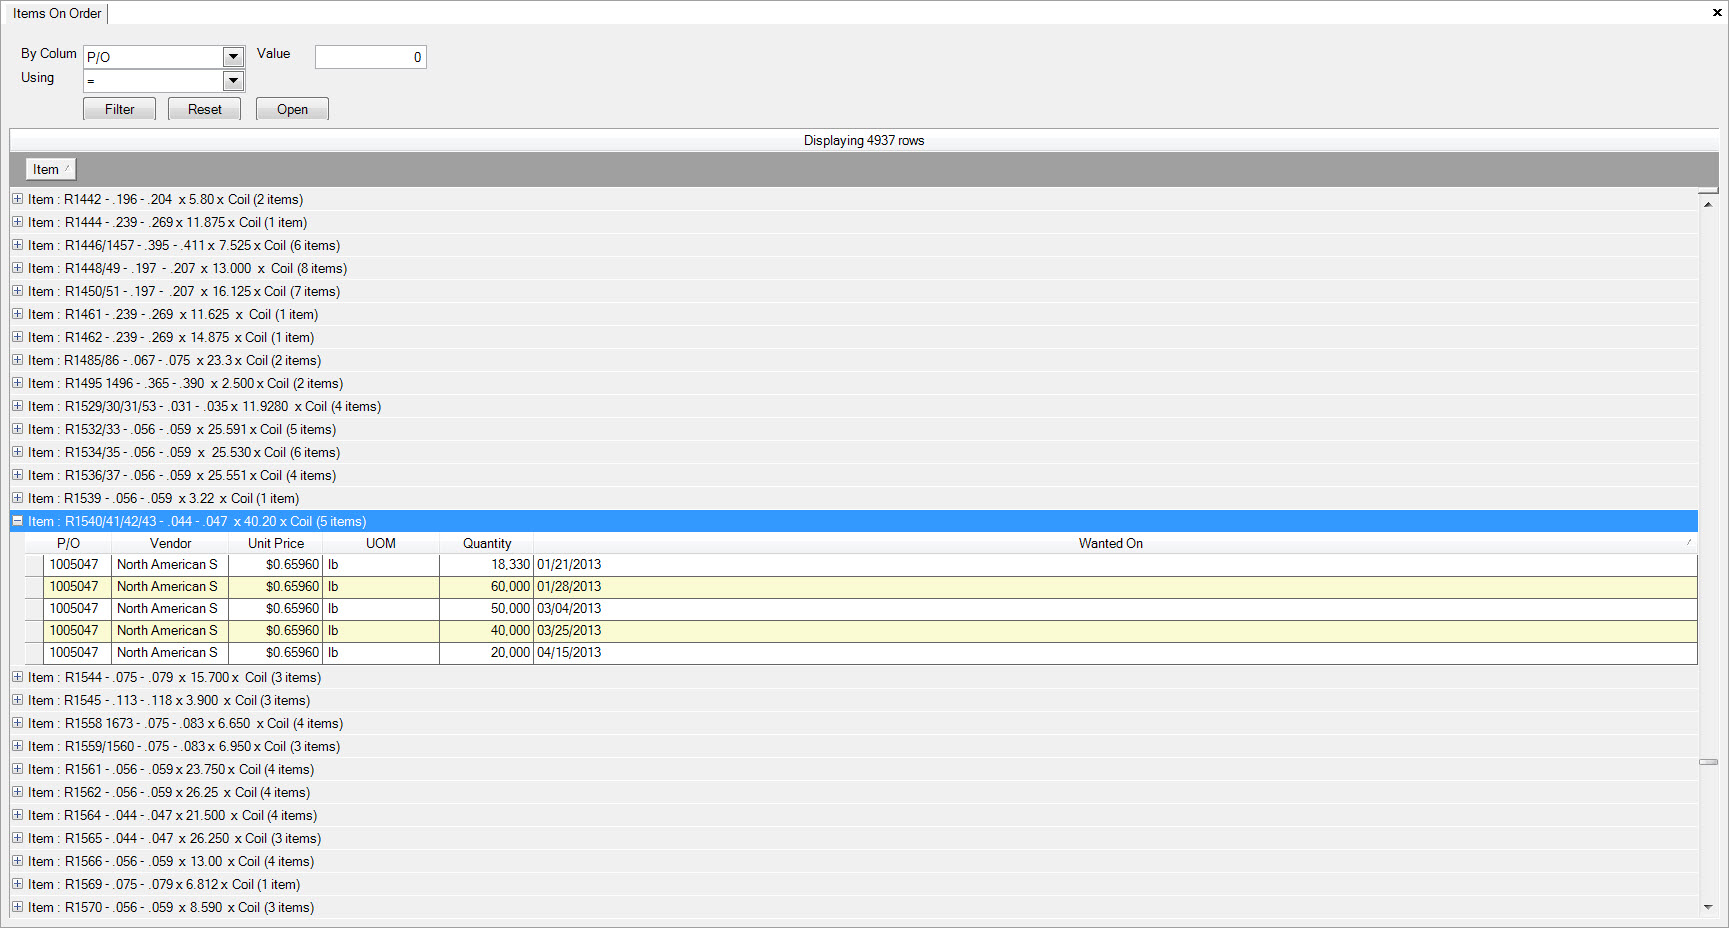Open the Using operator dropdown arrow
Image resolution: width=1729 pixels, height=928 pixels.
coord(233,81)
